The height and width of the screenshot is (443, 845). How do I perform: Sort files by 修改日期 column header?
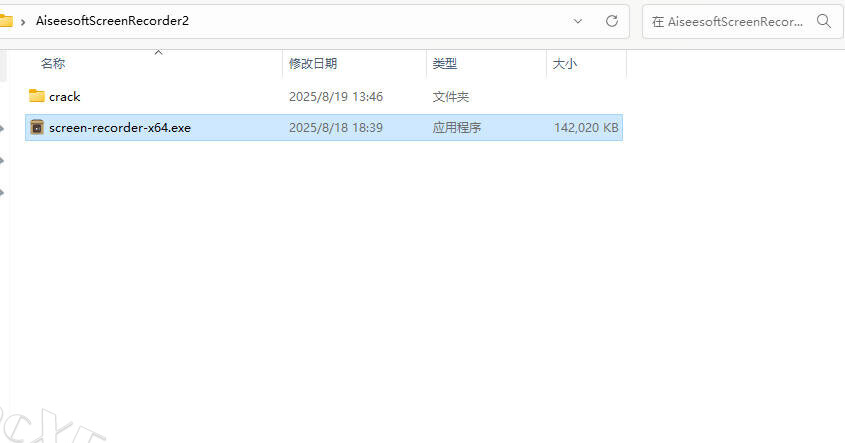(x=312, y=64)
